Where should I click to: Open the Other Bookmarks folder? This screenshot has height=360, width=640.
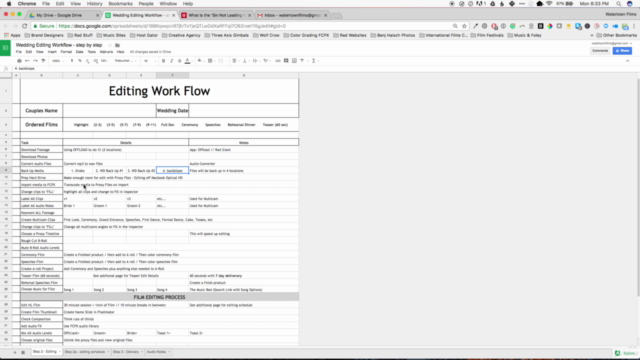coord(617,36)
